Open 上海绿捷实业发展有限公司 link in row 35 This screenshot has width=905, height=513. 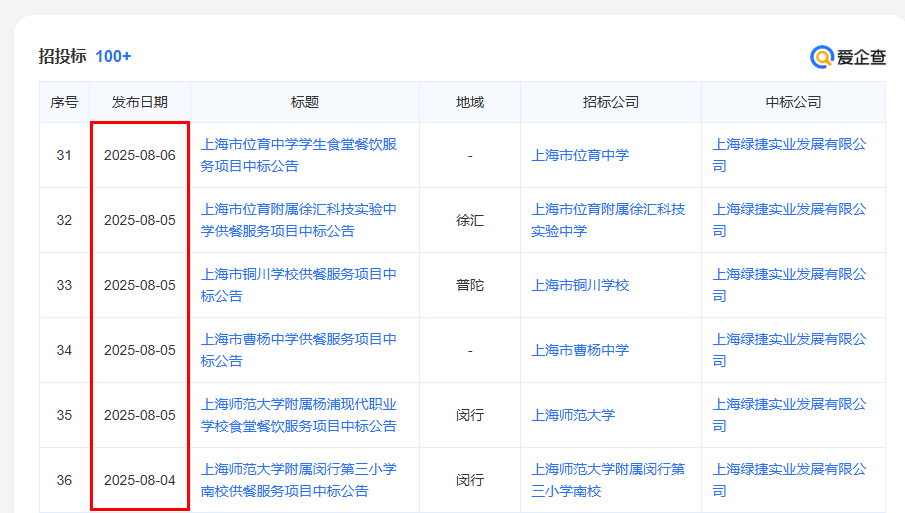point(789,415)
